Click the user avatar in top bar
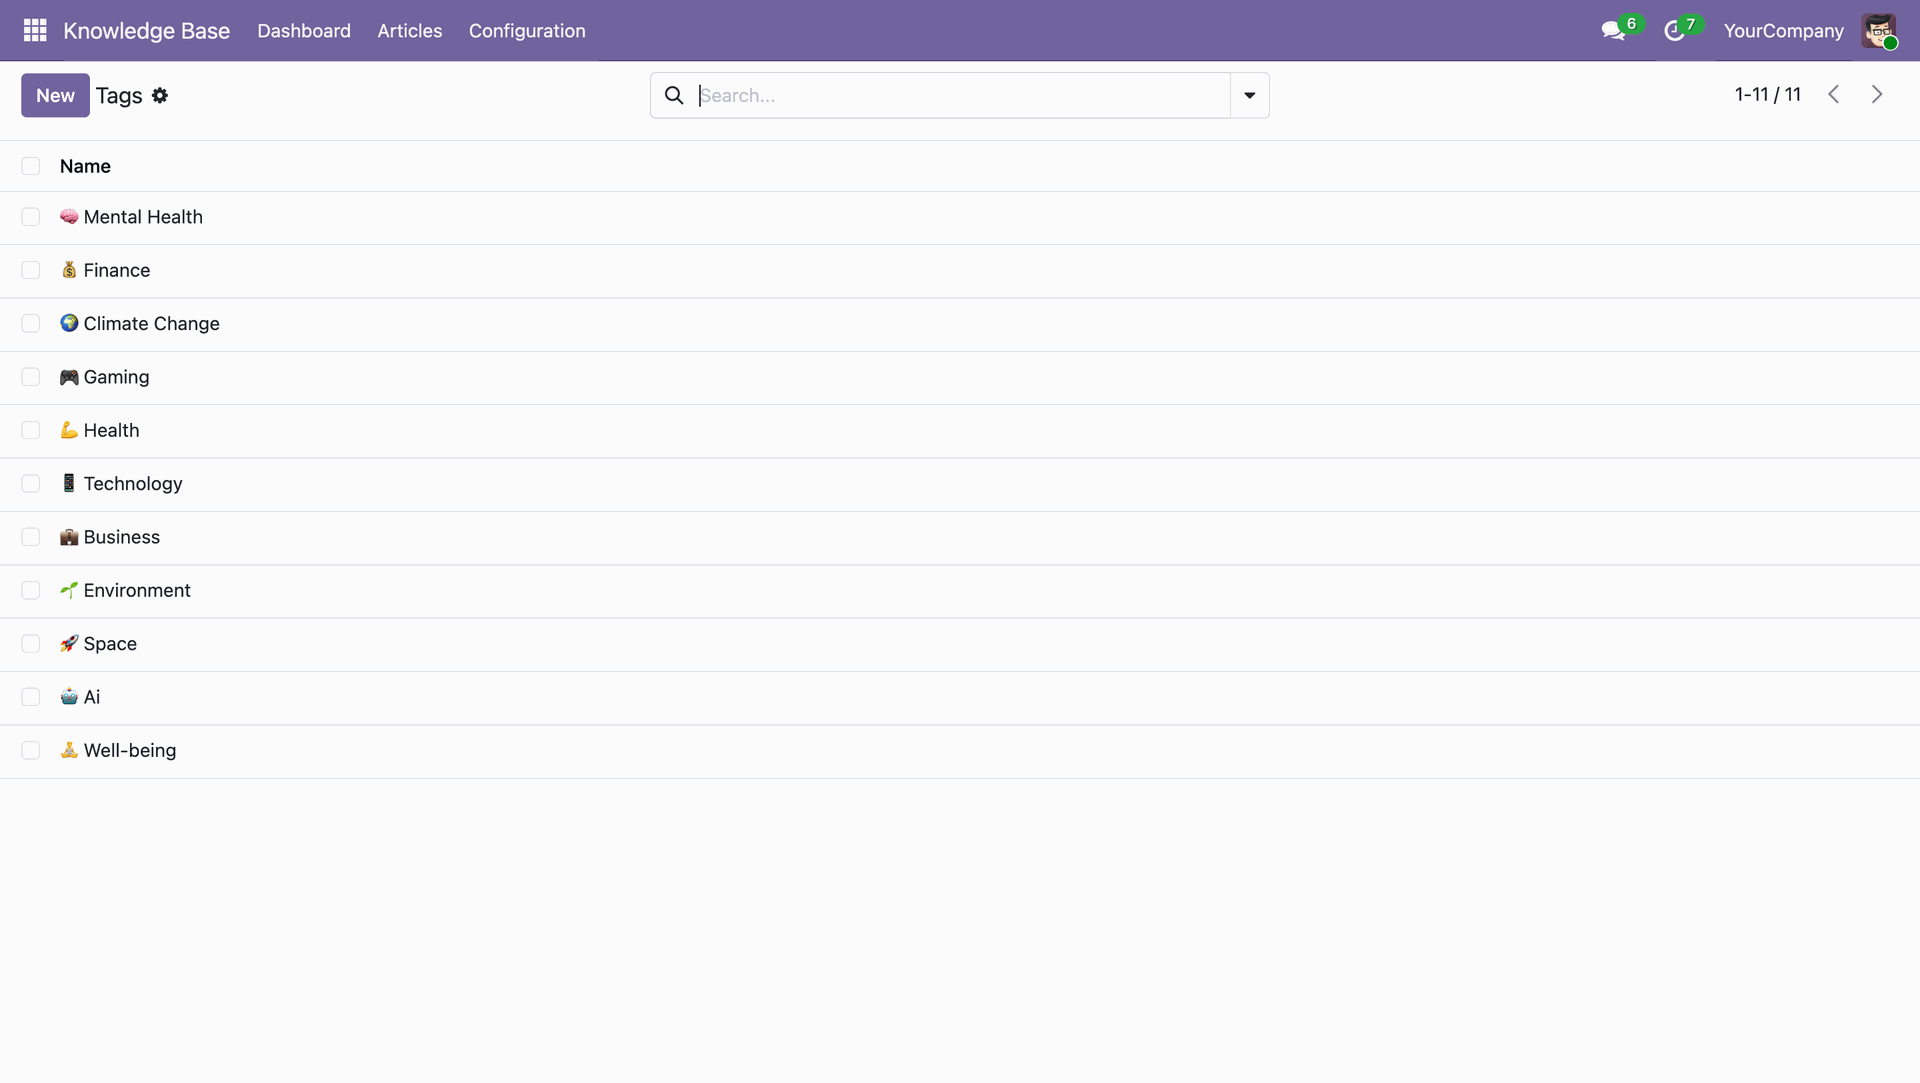 click(1878, 31)
